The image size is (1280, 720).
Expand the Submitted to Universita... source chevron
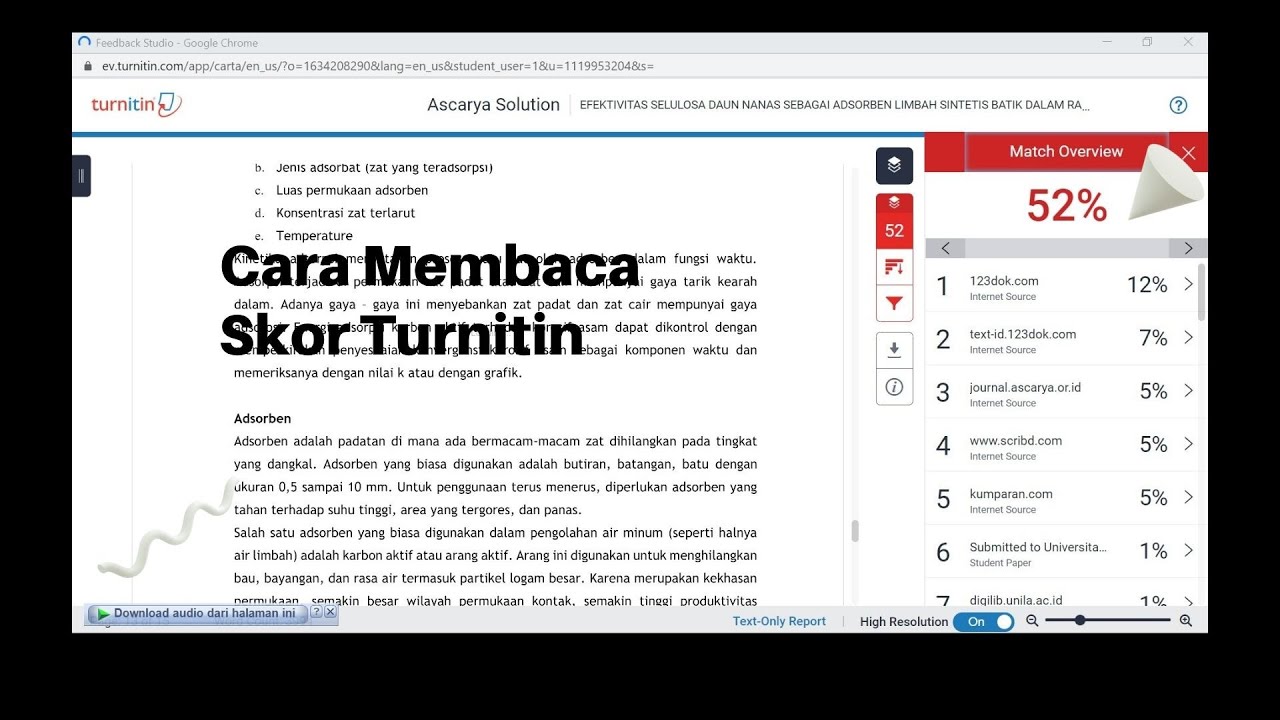pyautogui.click(x=1188, y=550)
